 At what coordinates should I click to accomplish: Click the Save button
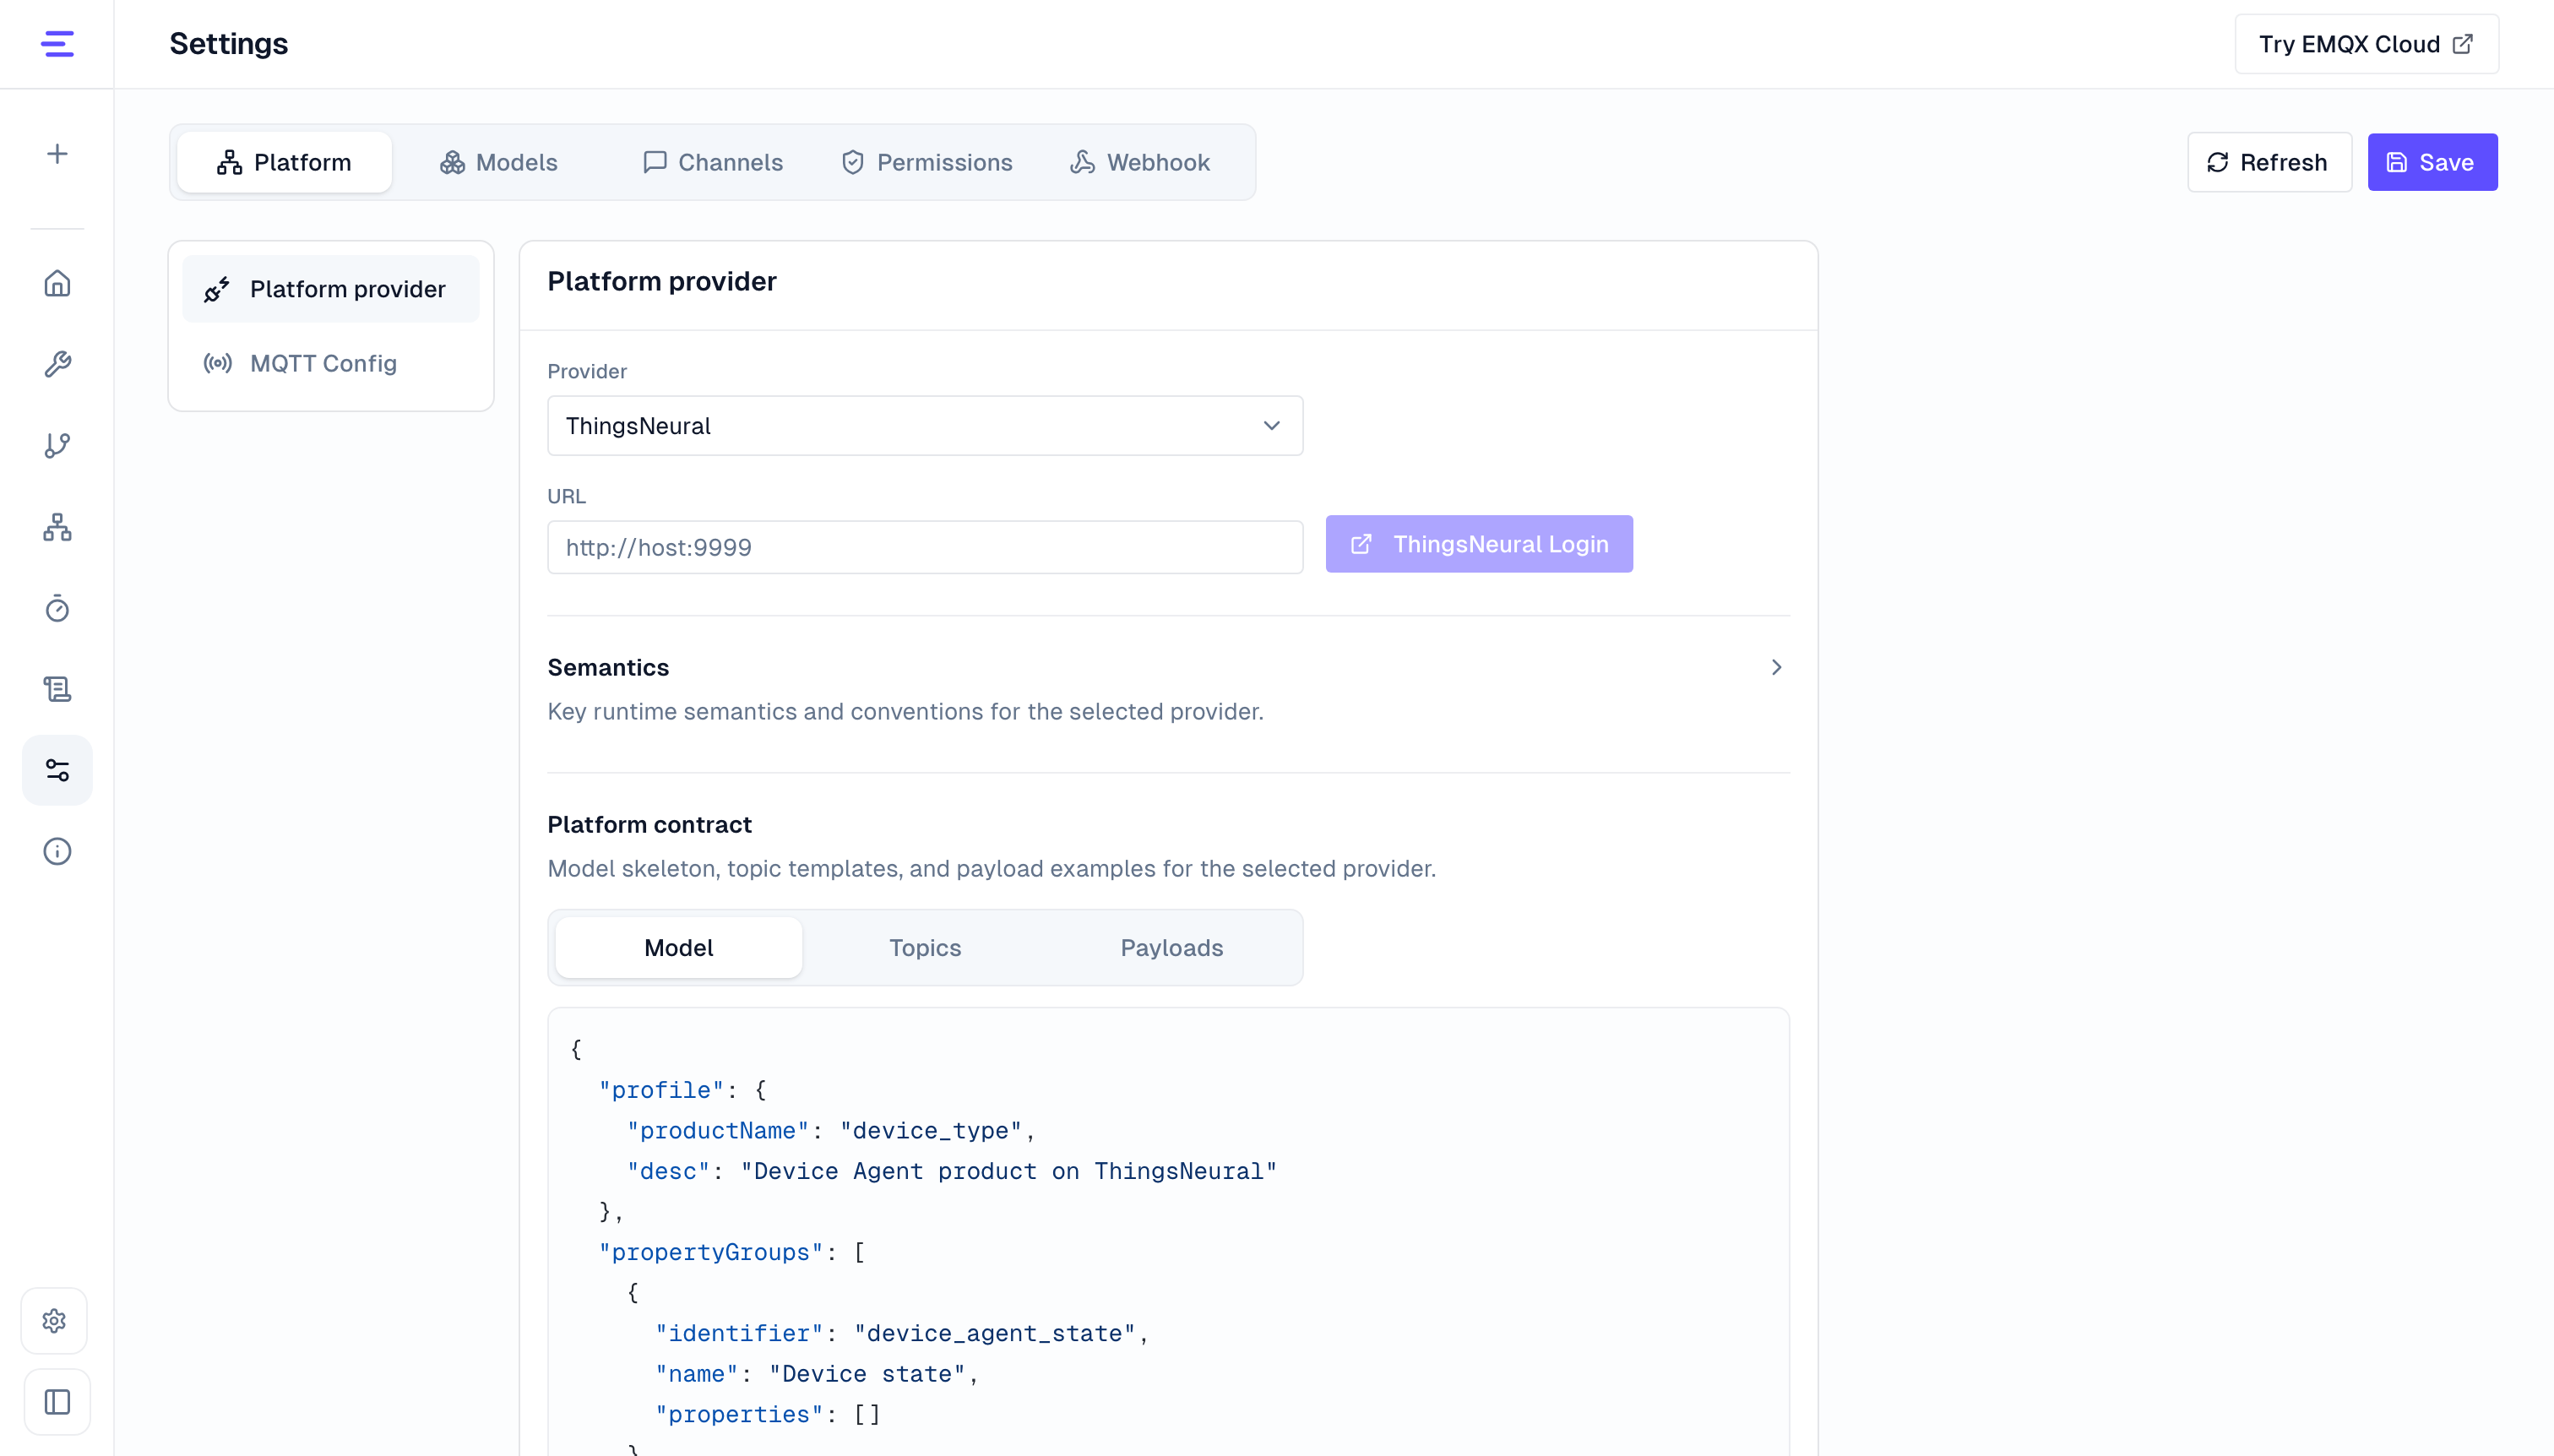click(2433, 162)
